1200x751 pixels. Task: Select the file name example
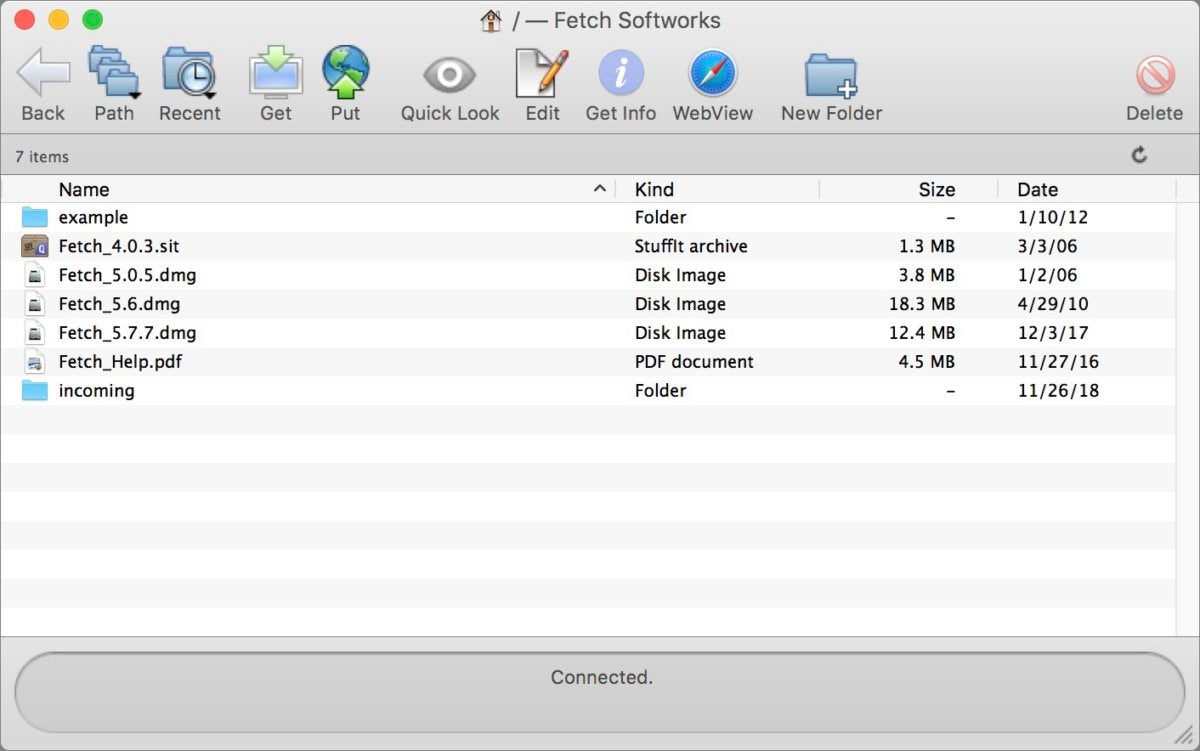(93, 217)
